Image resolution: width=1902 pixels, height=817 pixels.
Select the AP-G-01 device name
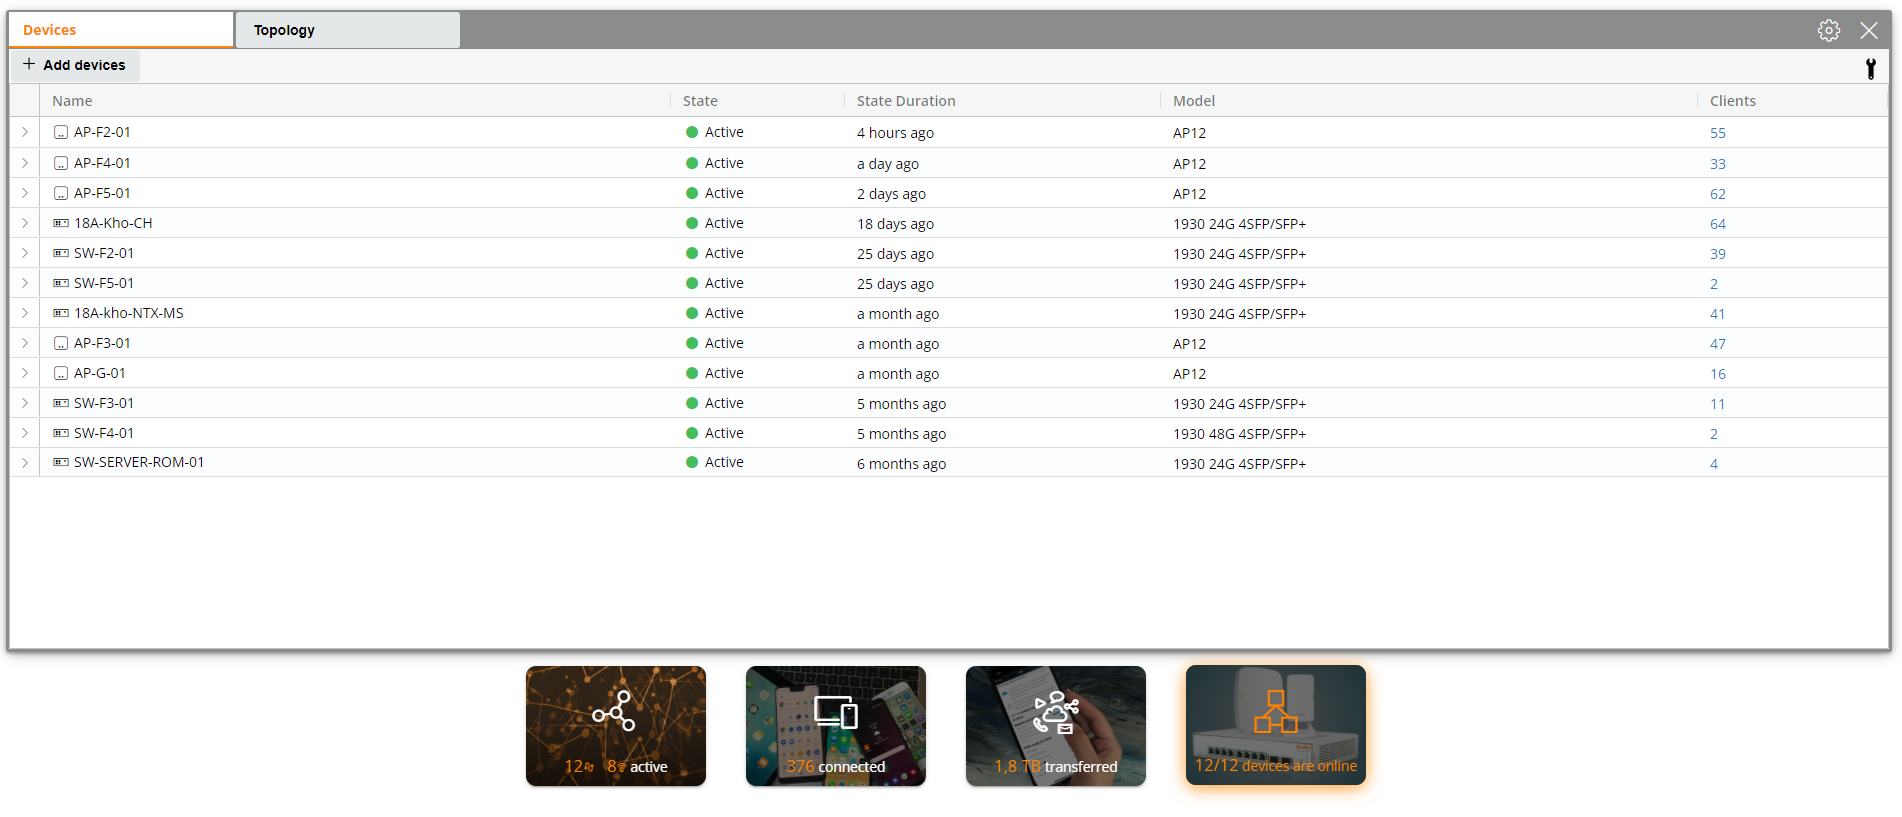tap(100, 373)
